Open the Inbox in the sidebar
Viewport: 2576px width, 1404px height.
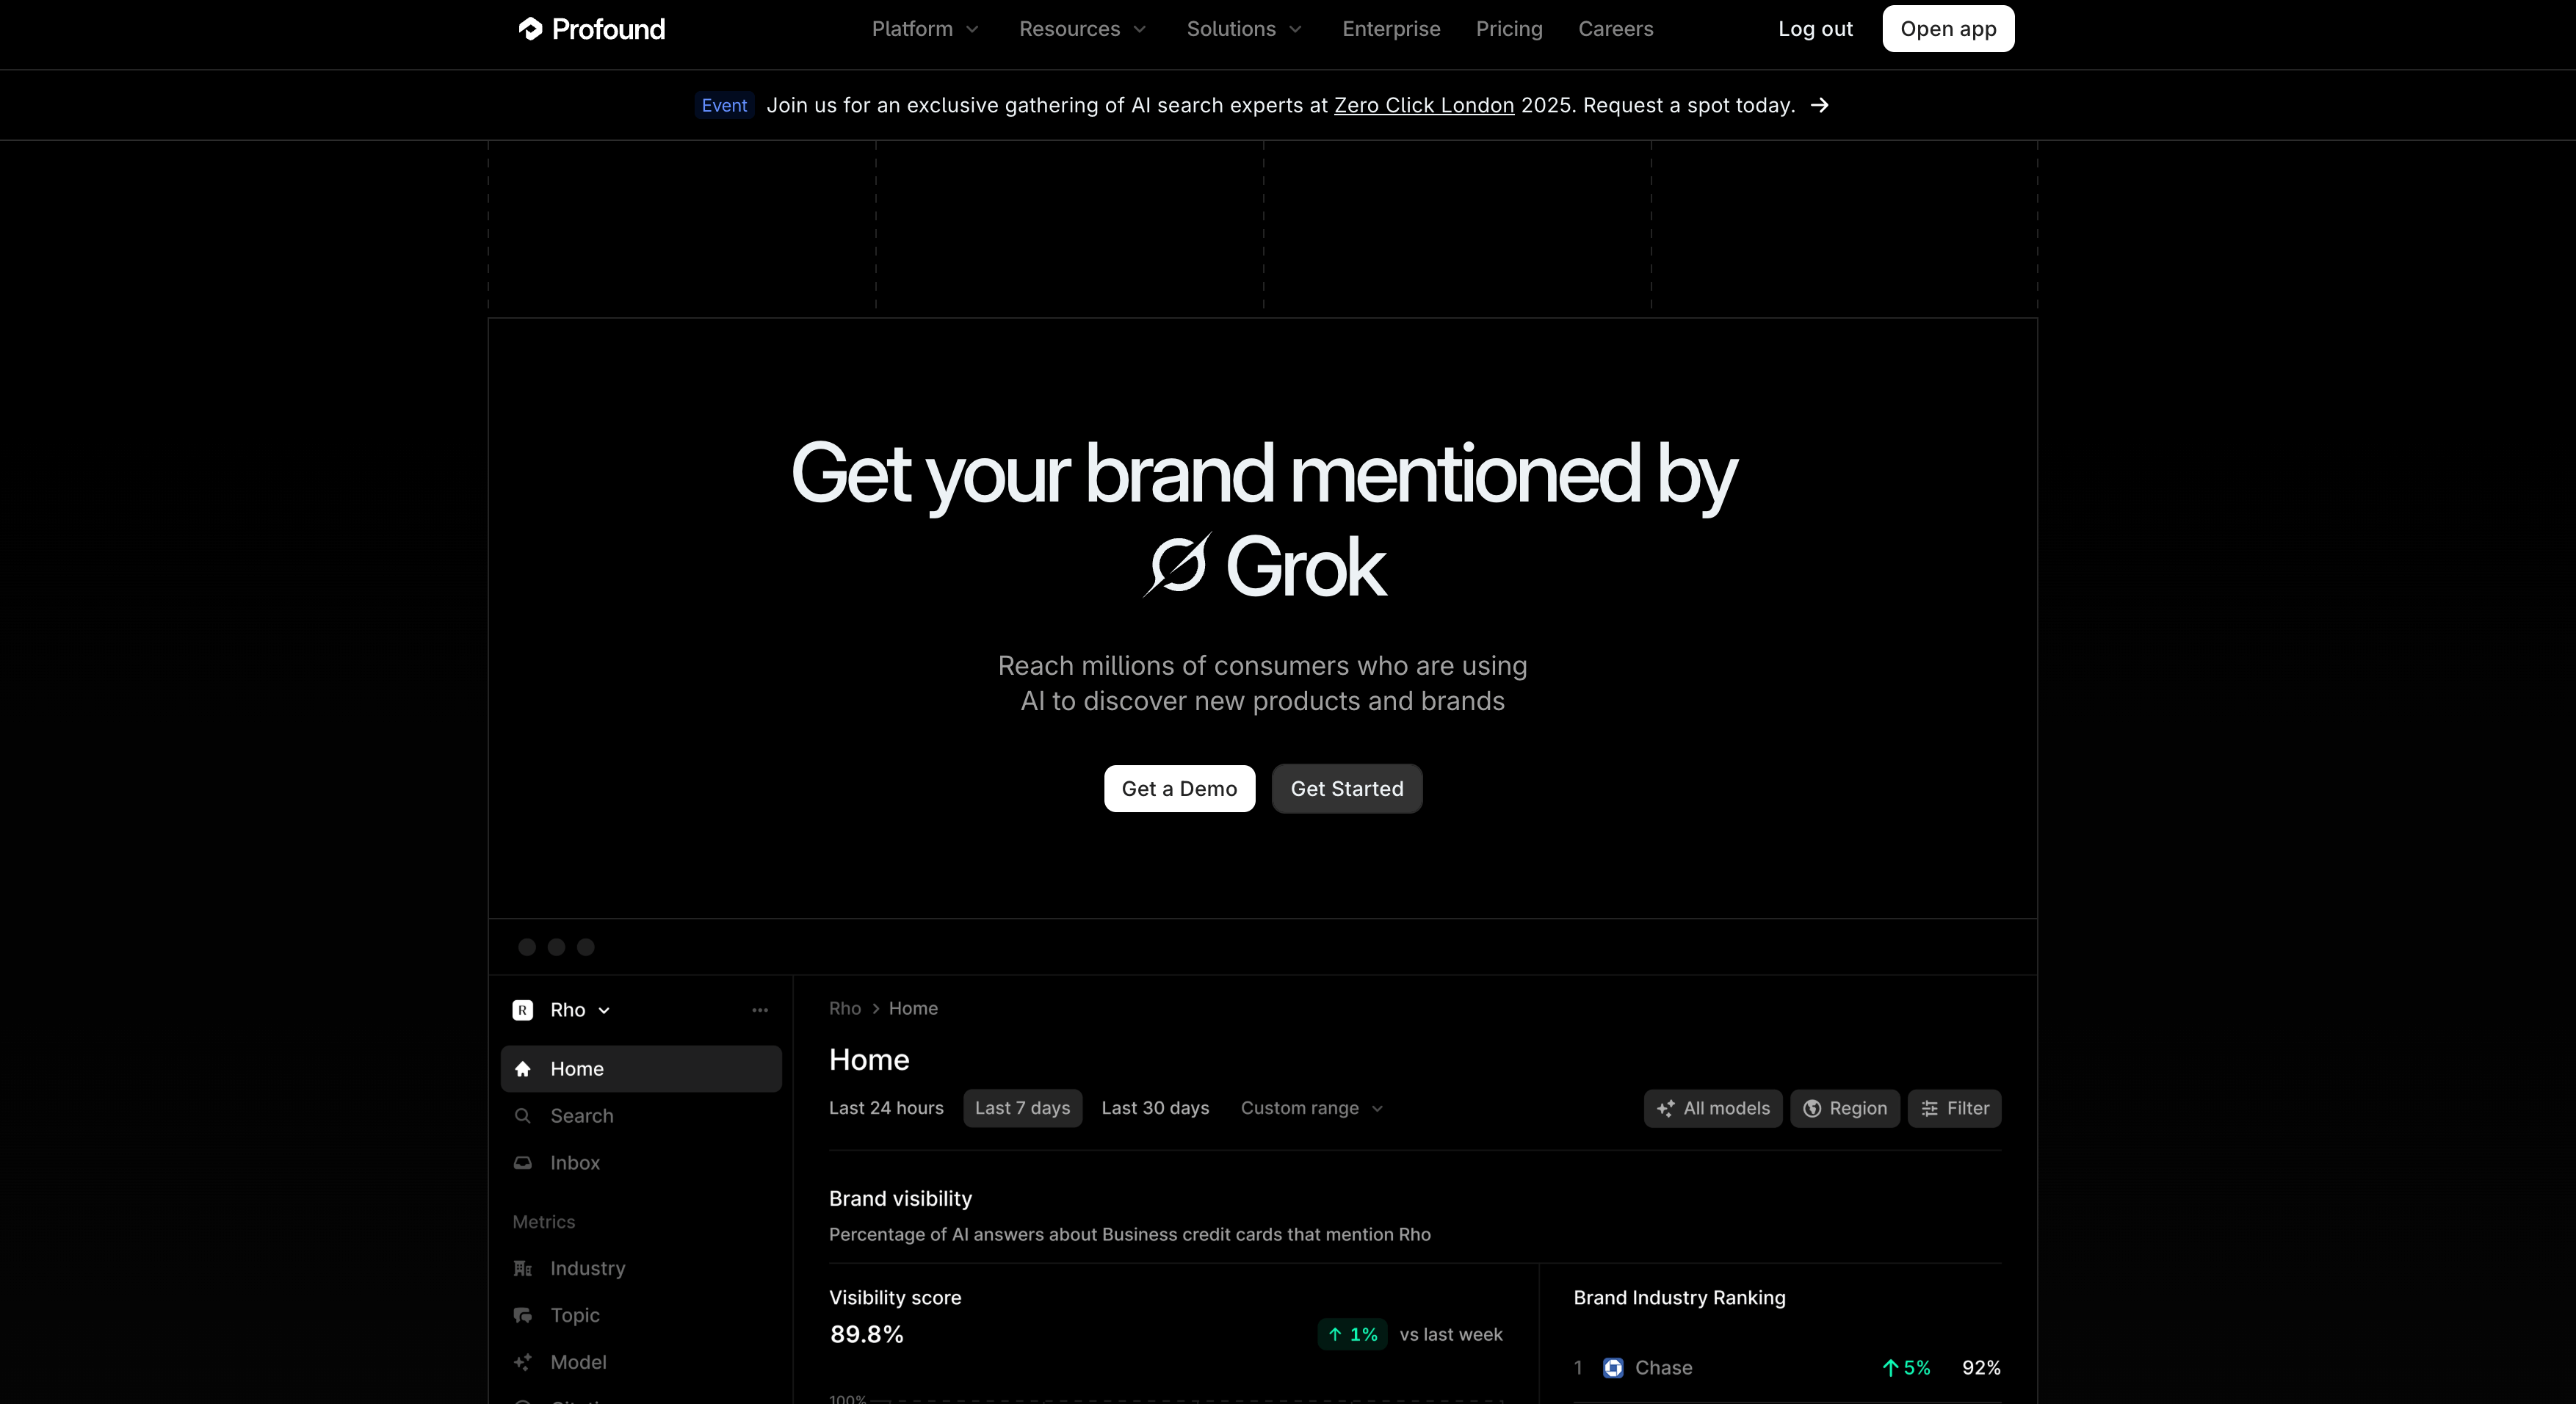(x=574, y=1162)
